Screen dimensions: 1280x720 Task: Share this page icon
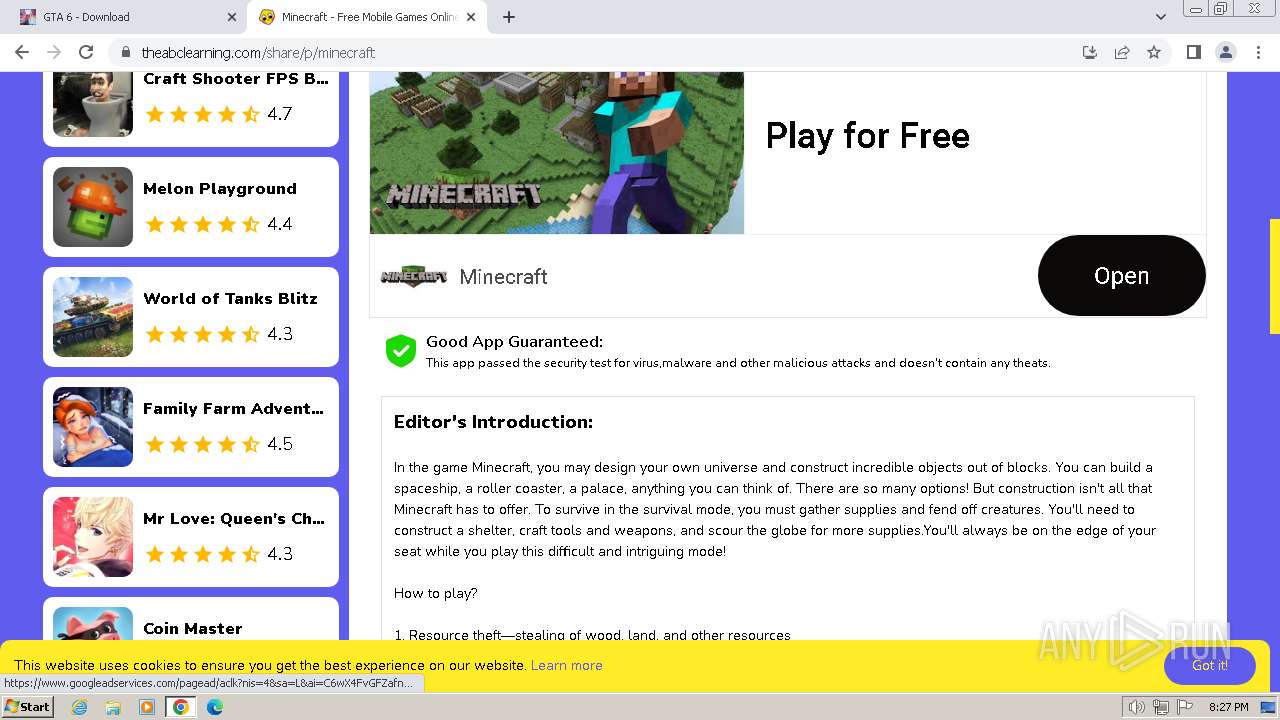pyautogui.click(x=1122, y=52)
